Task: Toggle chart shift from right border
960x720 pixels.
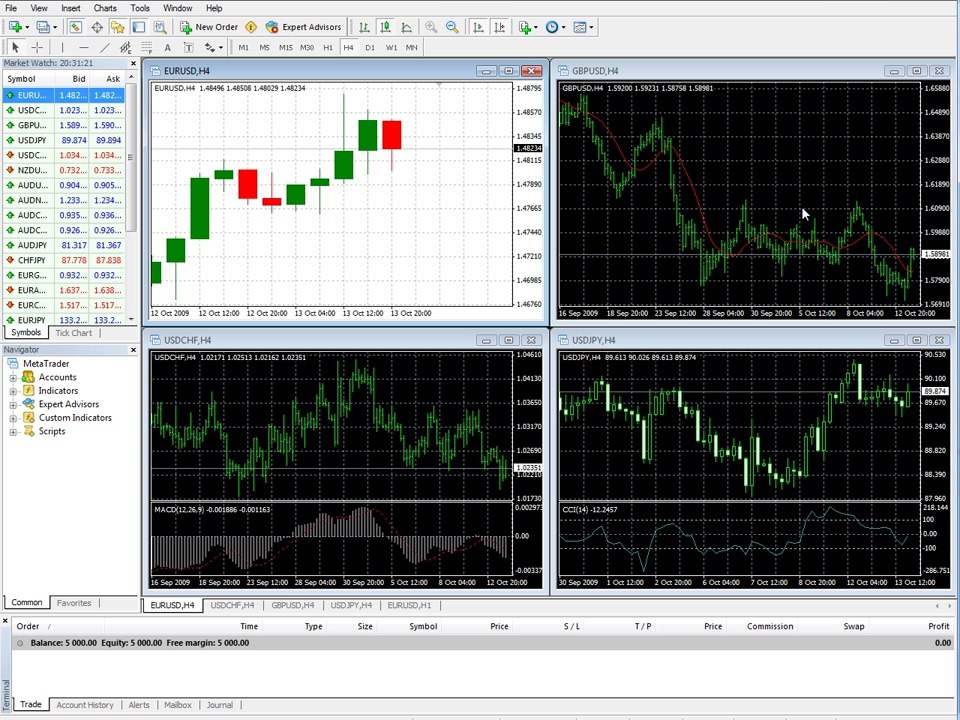Action: tap(500, 27)
